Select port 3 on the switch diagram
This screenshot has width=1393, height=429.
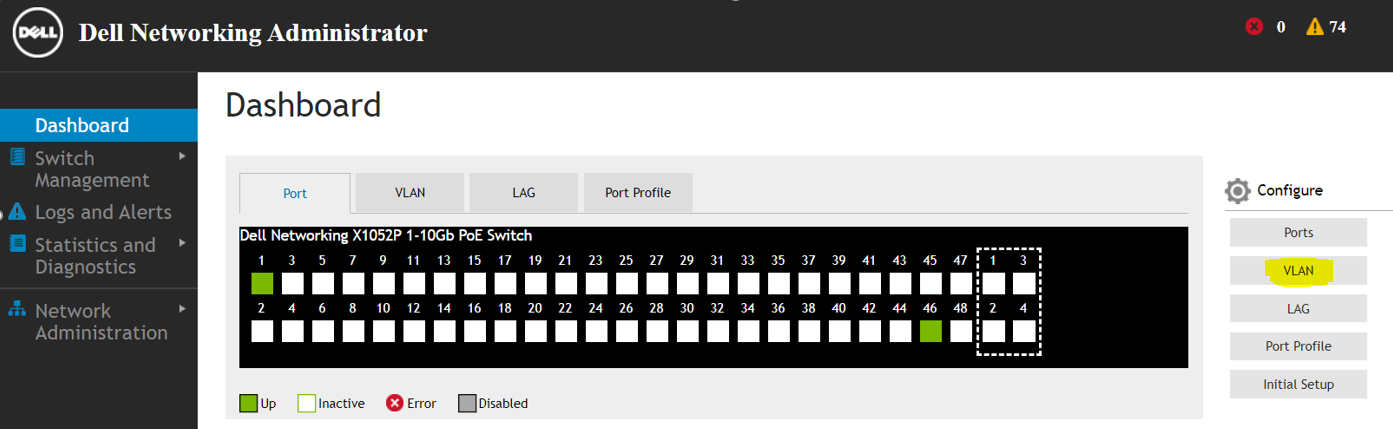coord(292,283)
